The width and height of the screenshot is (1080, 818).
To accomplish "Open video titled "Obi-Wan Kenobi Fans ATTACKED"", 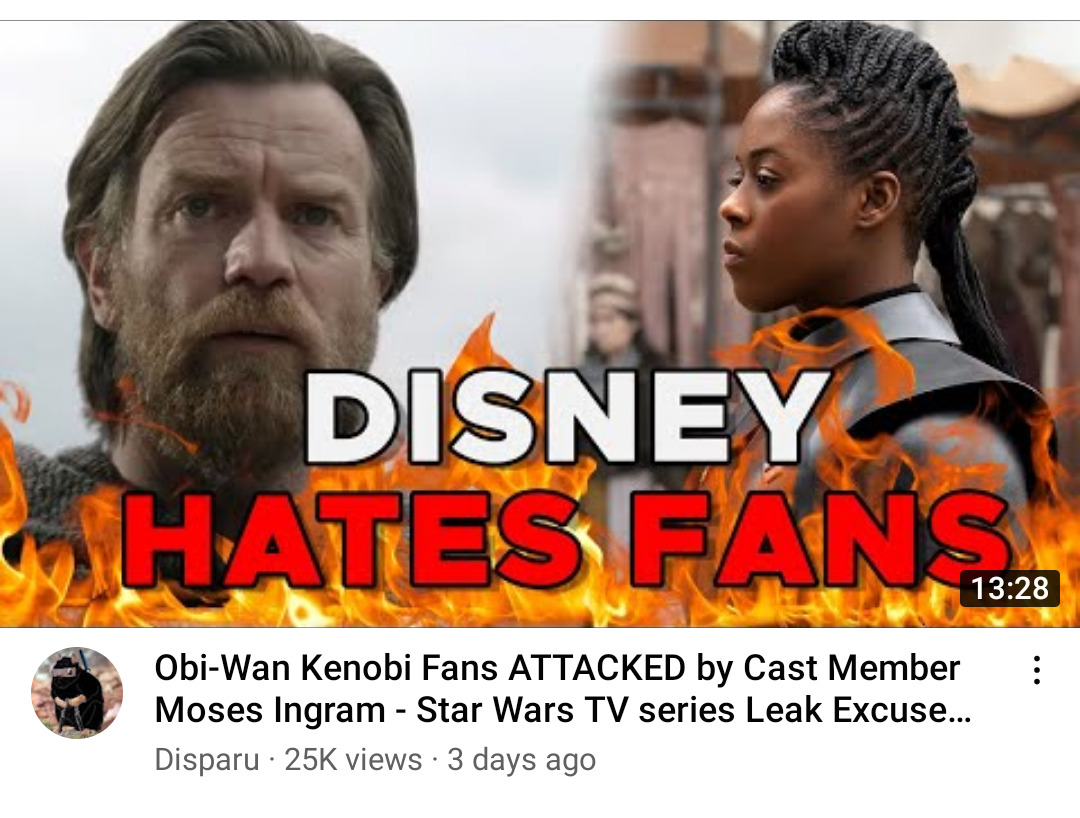I will tap(563, 689).
